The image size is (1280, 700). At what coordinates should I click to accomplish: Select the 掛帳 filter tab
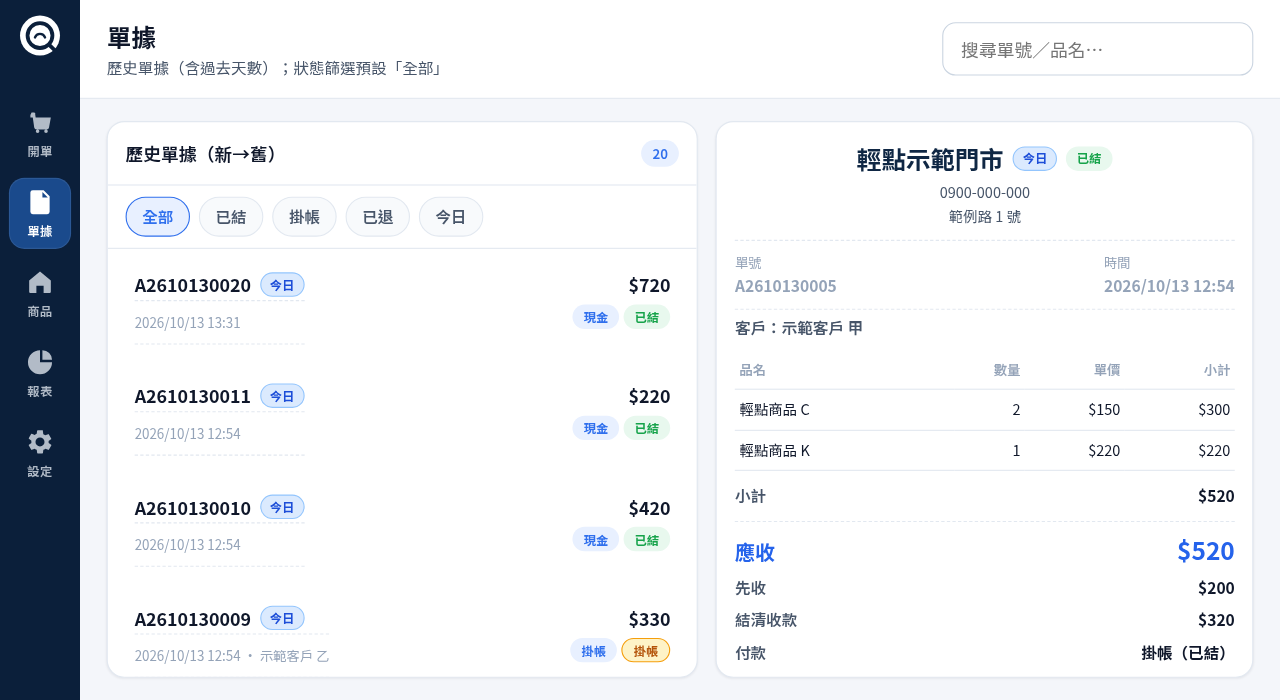coord(304,217)
